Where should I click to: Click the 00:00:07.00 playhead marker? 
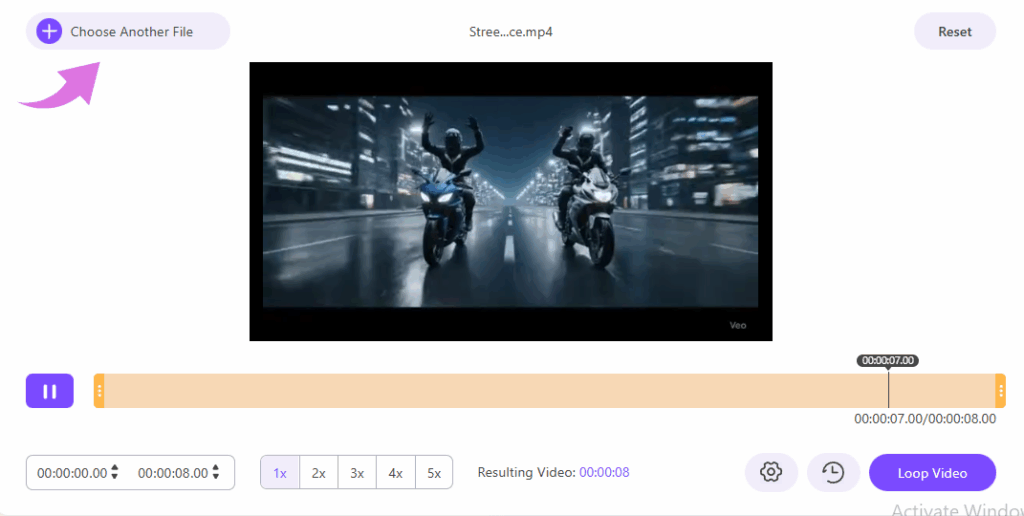(888, 360)
